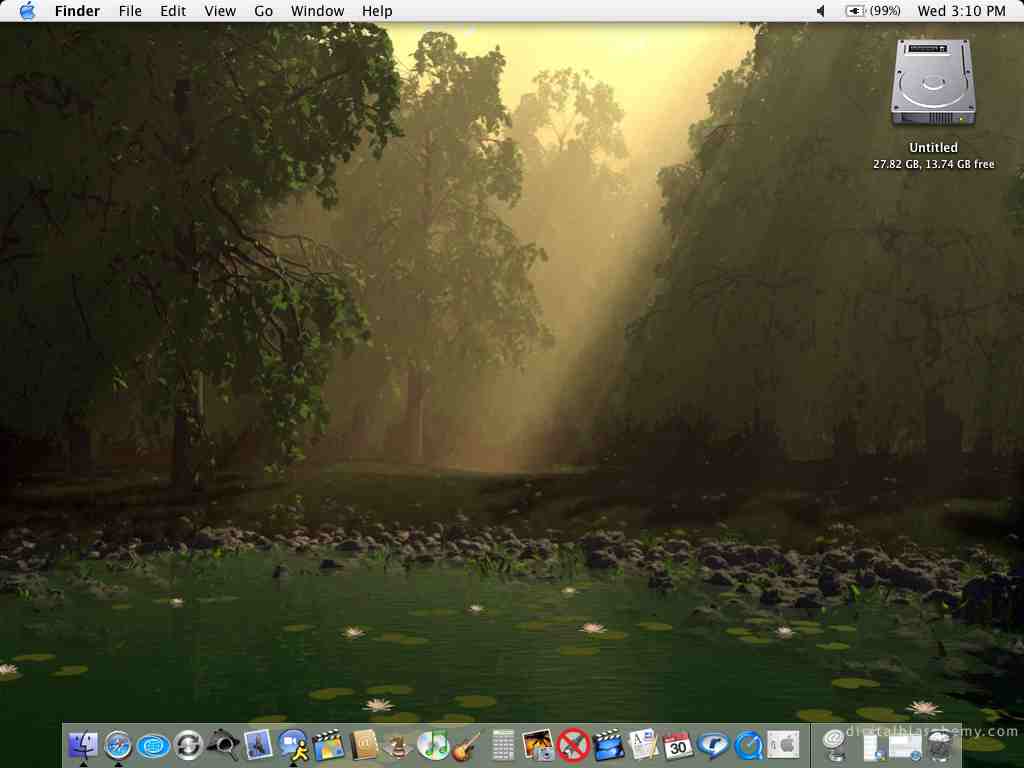Click the battery 99% status icon
Image resolution: width=1024 pixels, height=768 pixels.
click(x=873, y=11)
